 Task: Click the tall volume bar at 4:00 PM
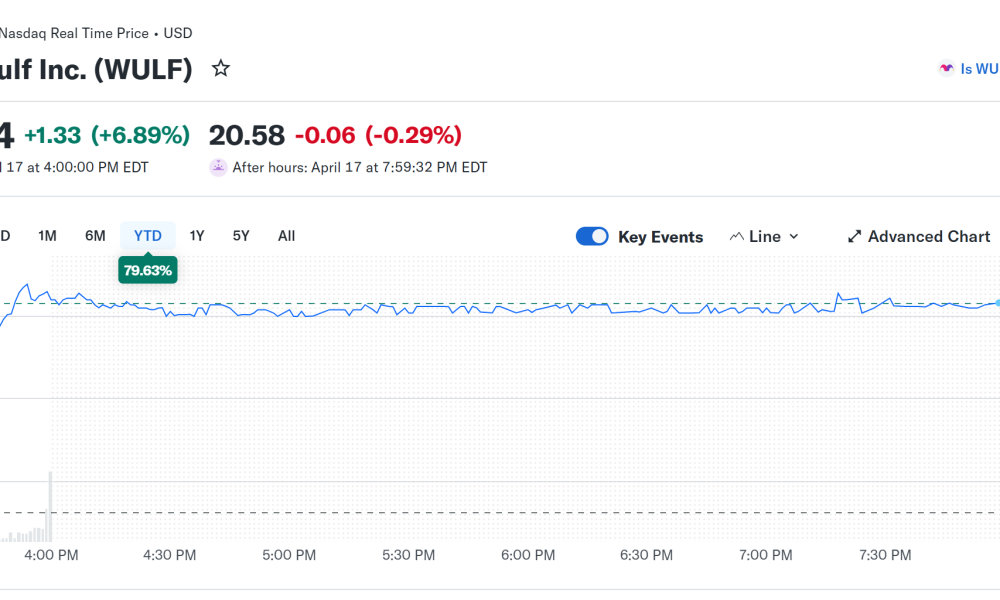50,505
